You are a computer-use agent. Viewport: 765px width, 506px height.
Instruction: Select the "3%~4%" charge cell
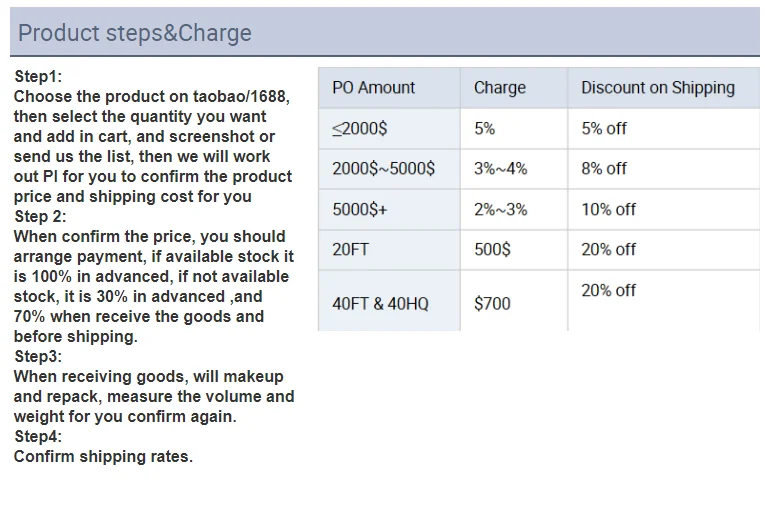(x=500, y=169)
